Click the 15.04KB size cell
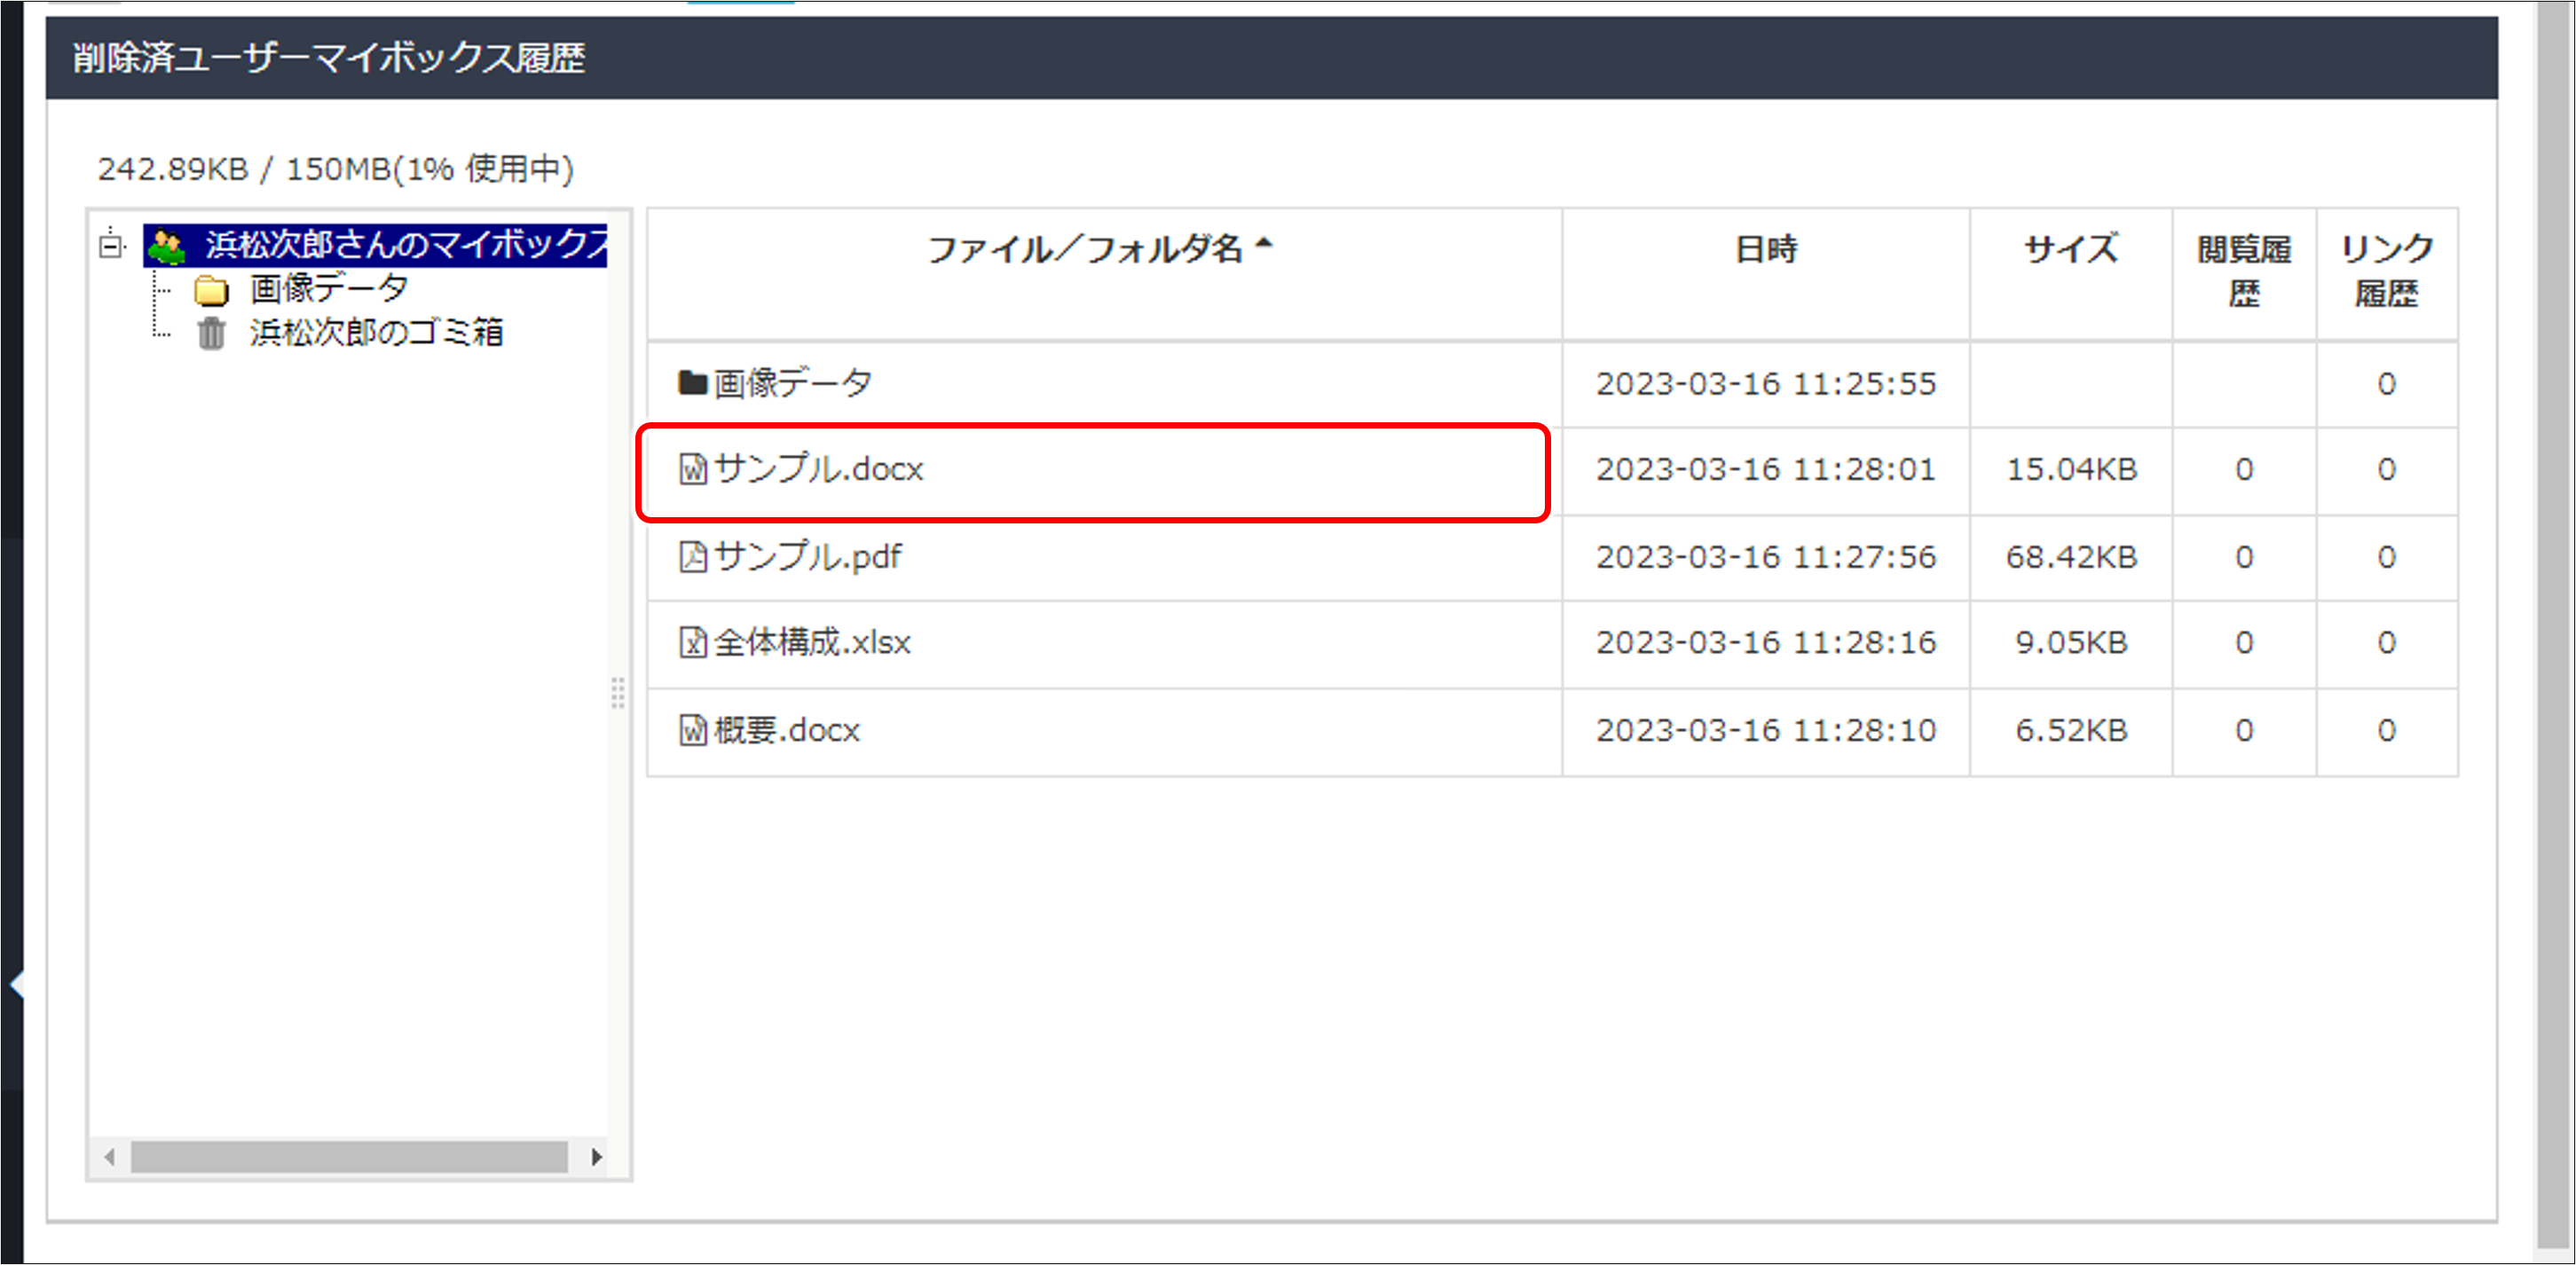2576x1265 pixels. pos(2071,469)
